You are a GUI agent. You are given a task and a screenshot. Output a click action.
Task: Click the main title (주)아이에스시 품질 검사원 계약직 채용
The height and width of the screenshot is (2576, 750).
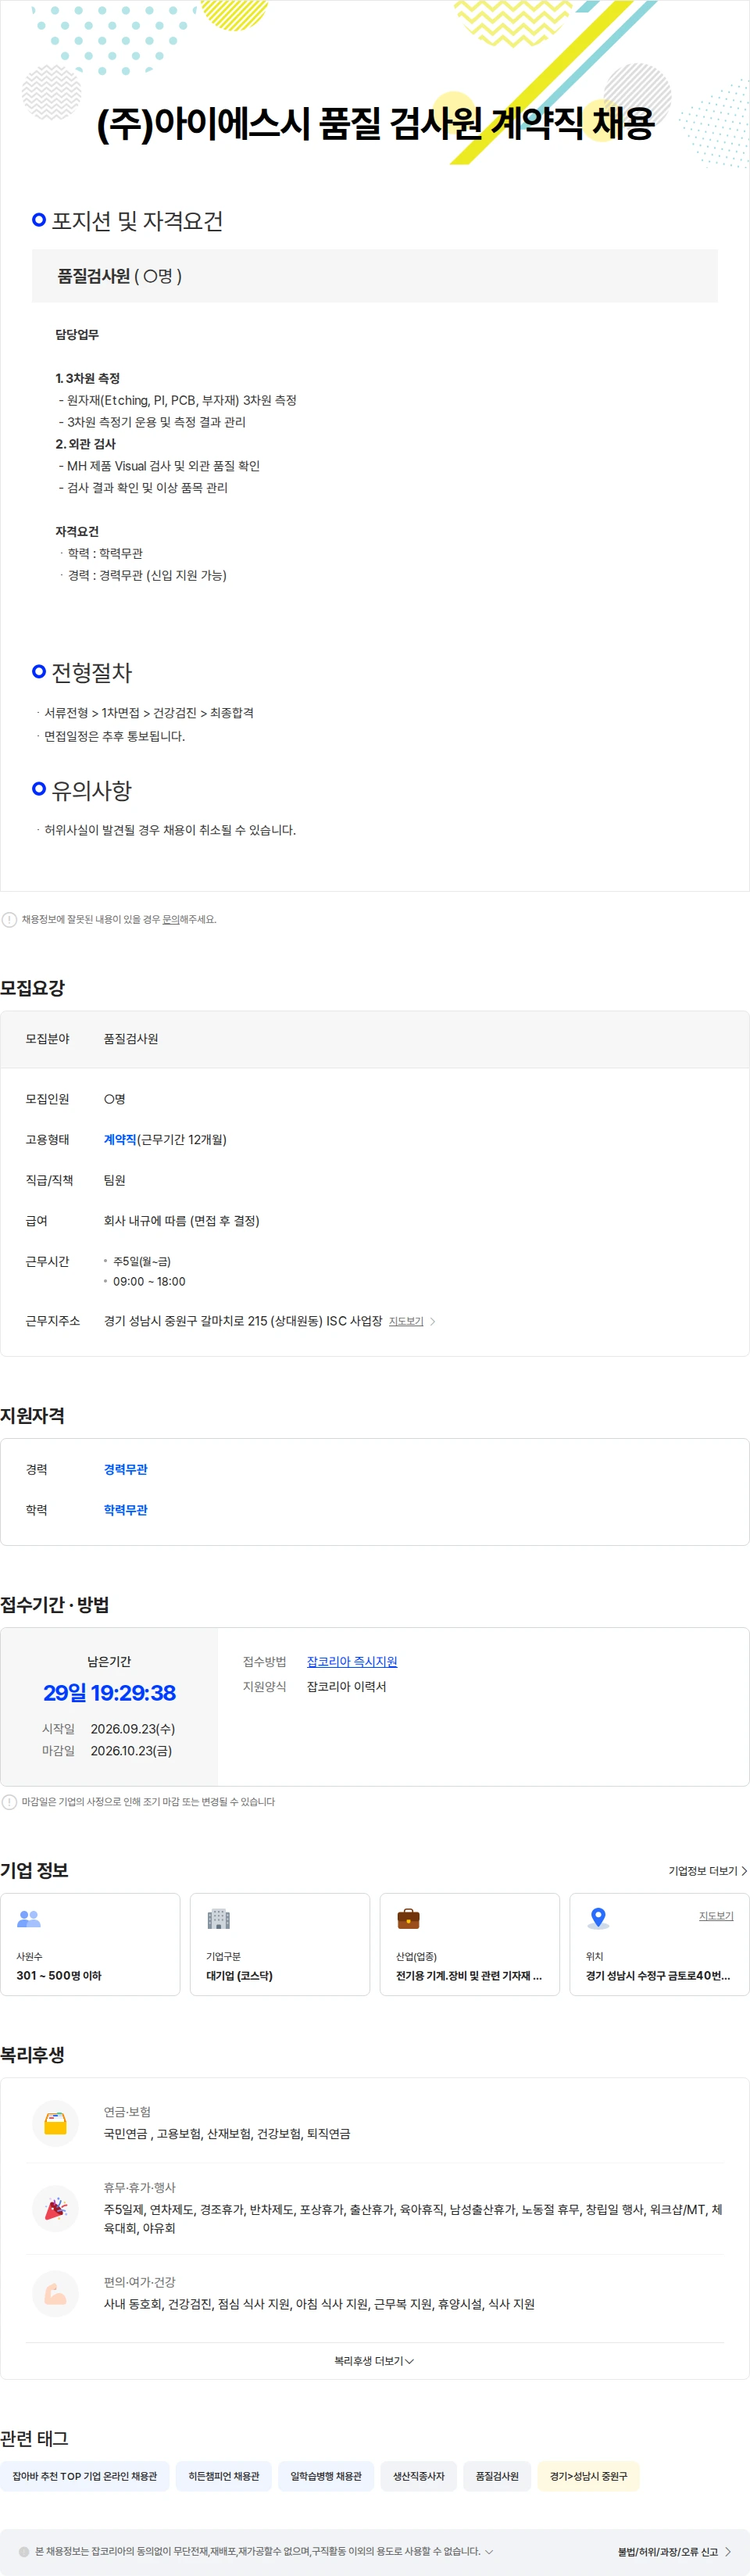[375, 123]
